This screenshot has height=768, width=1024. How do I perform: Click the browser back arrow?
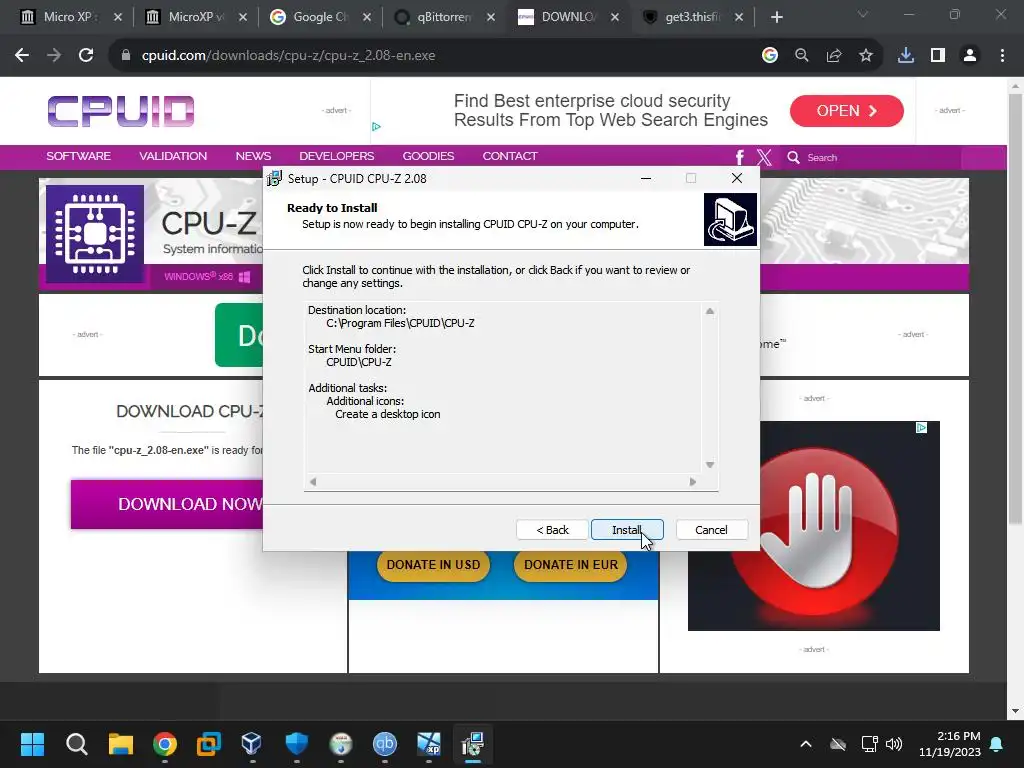pyautogui.click(x=22, y=56)
